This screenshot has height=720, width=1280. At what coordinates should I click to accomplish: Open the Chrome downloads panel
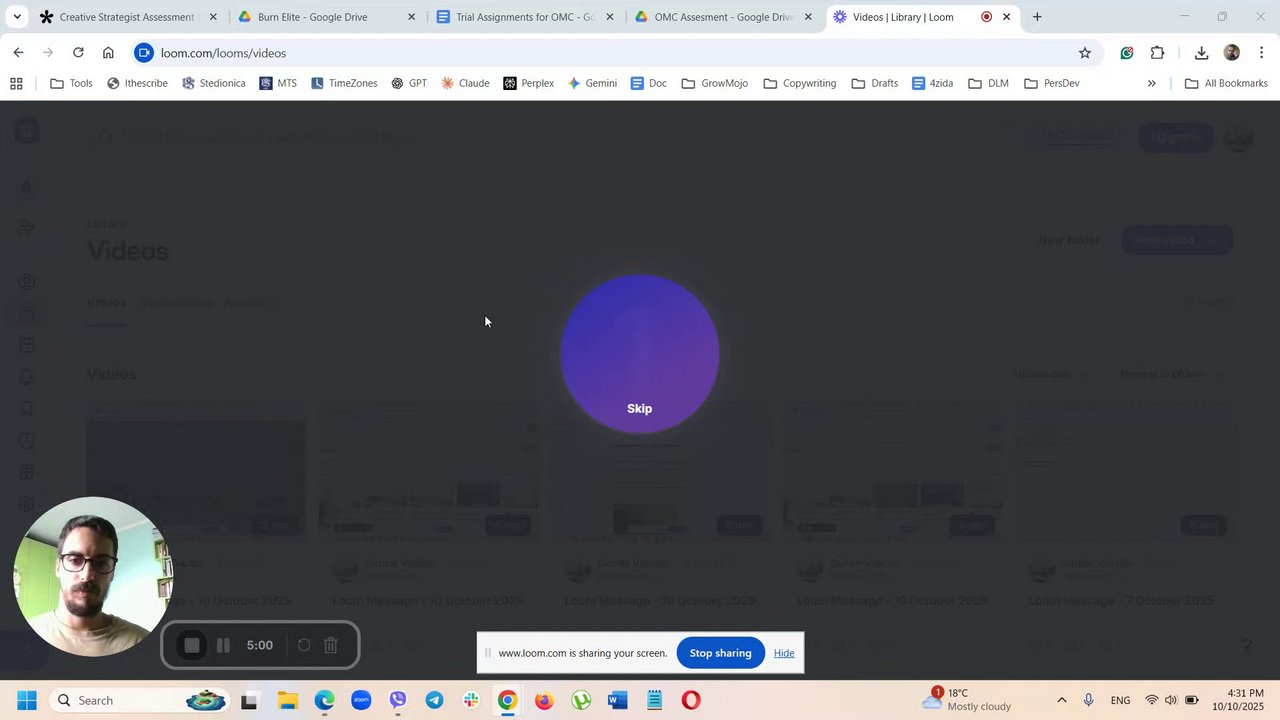[1201, 53]
